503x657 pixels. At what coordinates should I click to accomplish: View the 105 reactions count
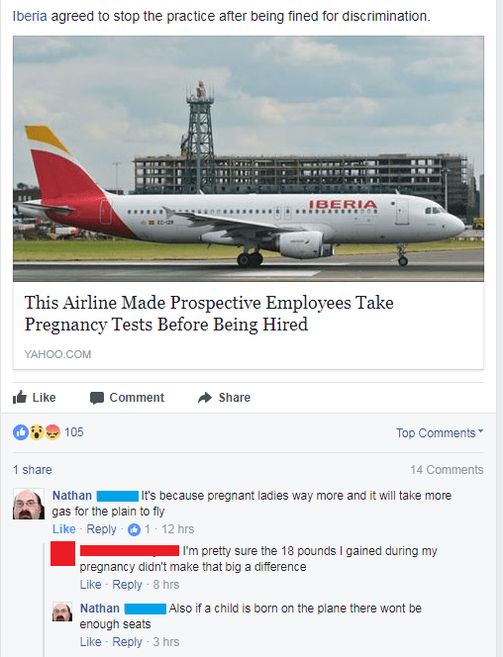click(x=74, y=432)
